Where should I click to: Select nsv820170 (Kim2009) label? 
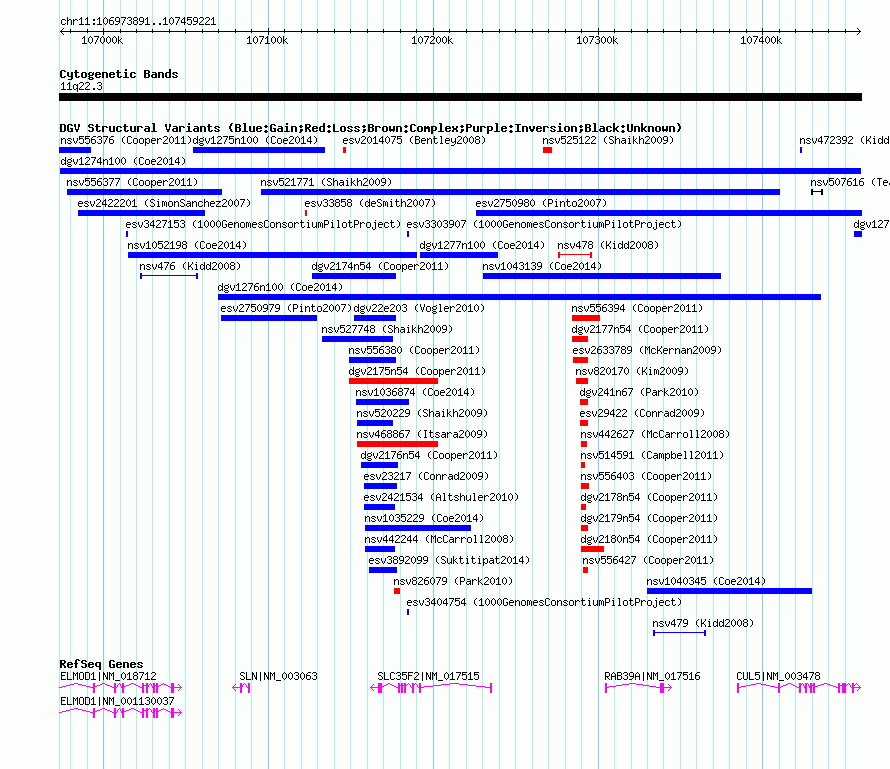(632, 371)
